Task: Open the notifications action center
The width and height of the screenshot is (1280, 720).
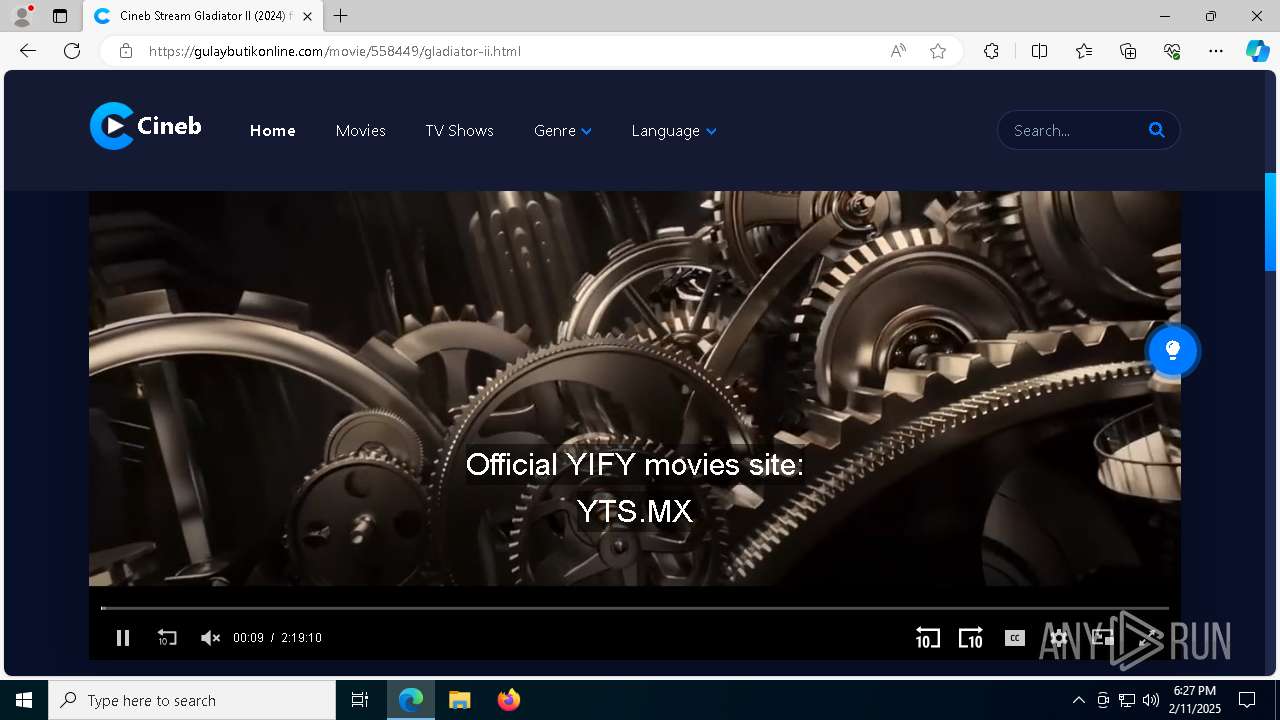Action: point(1247,700)
